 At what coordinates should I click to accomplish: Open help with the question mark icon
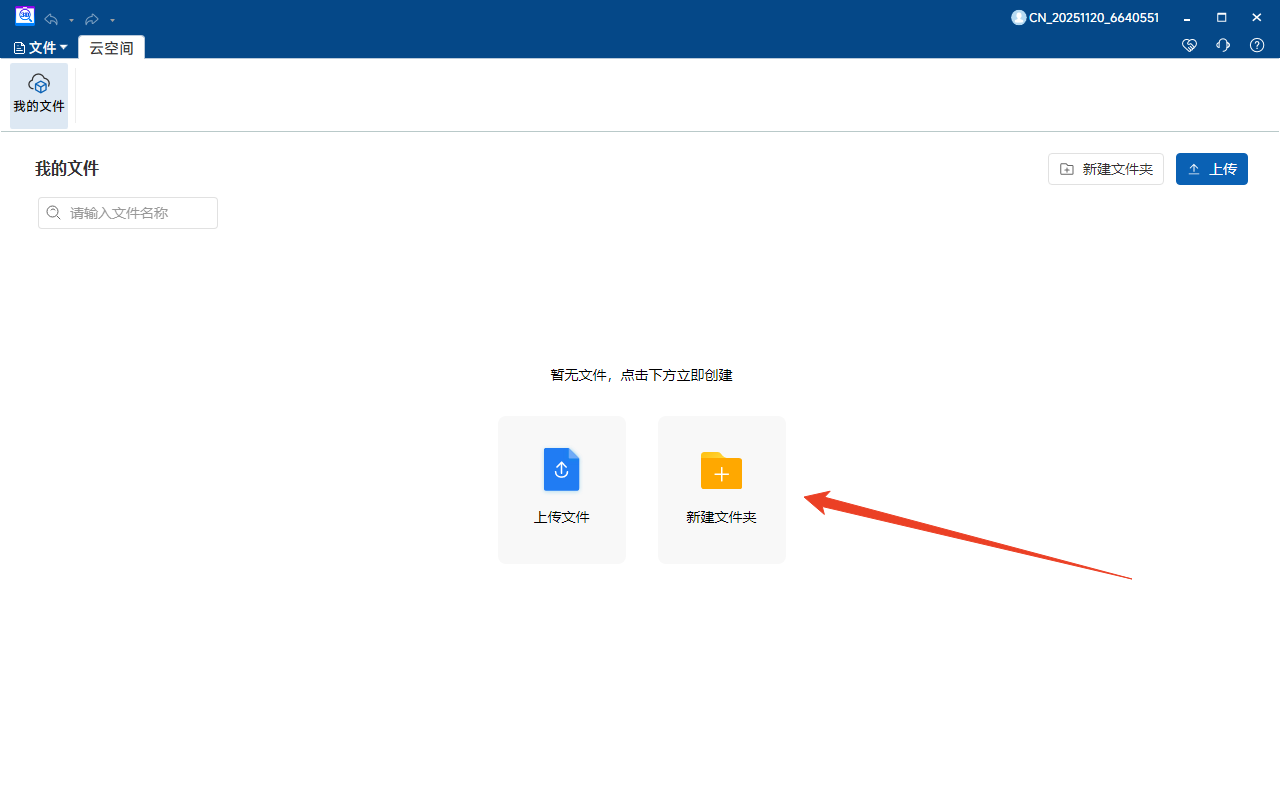coord(1256,45)
